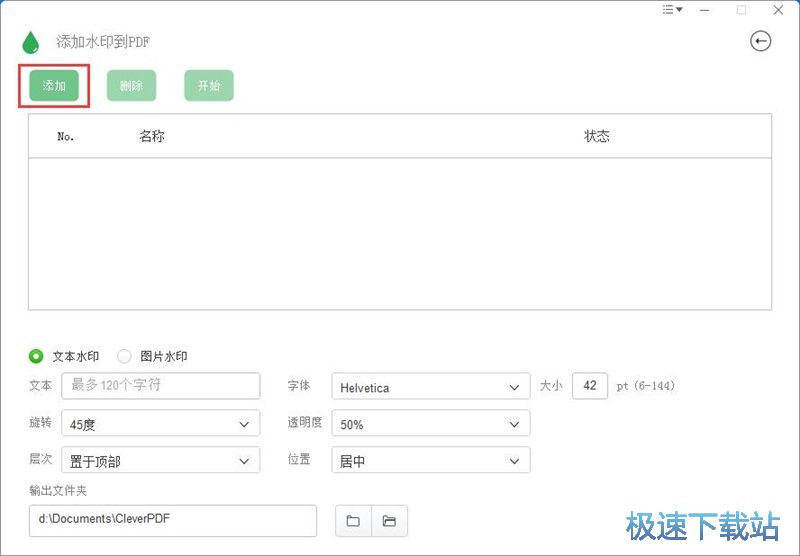800x556 pixels.
Task: Click the output path field d:\Documents\CleverPDF
Action: 173,521
